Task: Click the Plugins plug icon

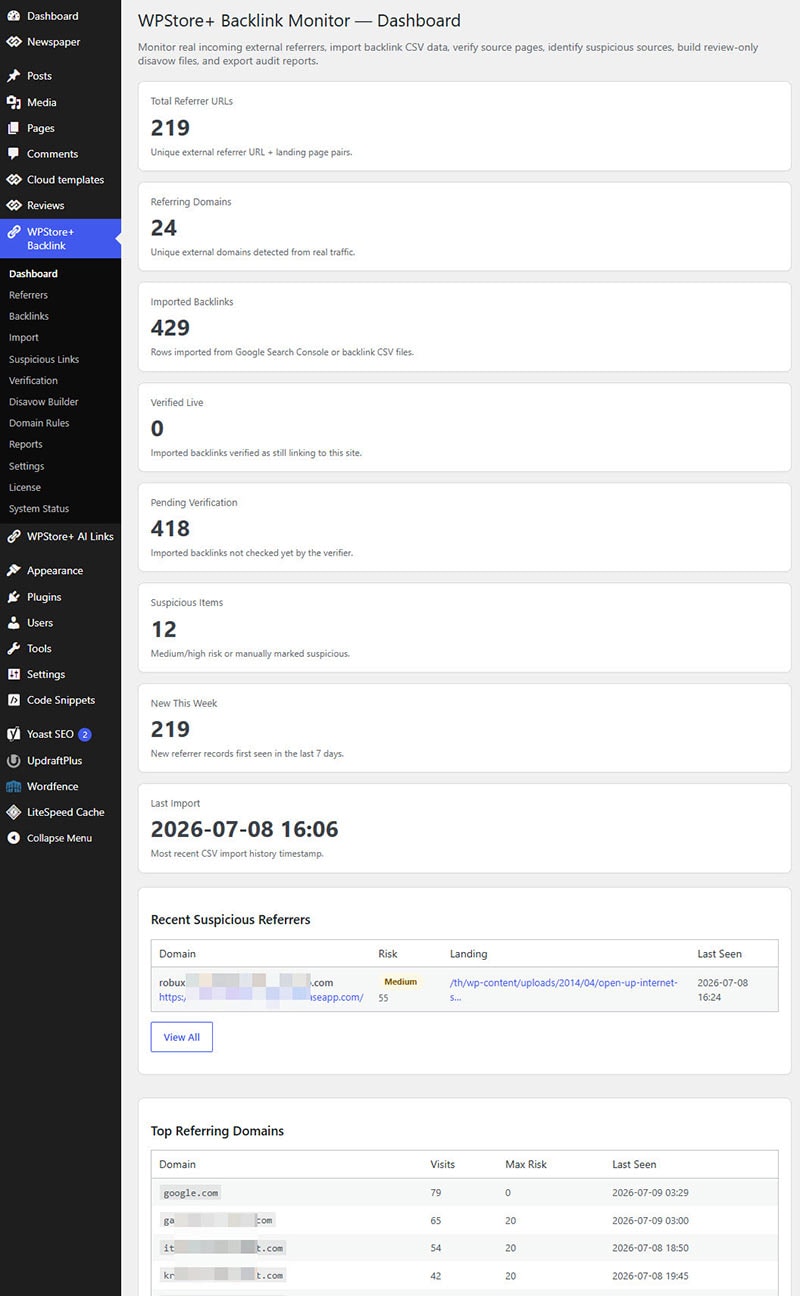Action: tap(13, 597)
